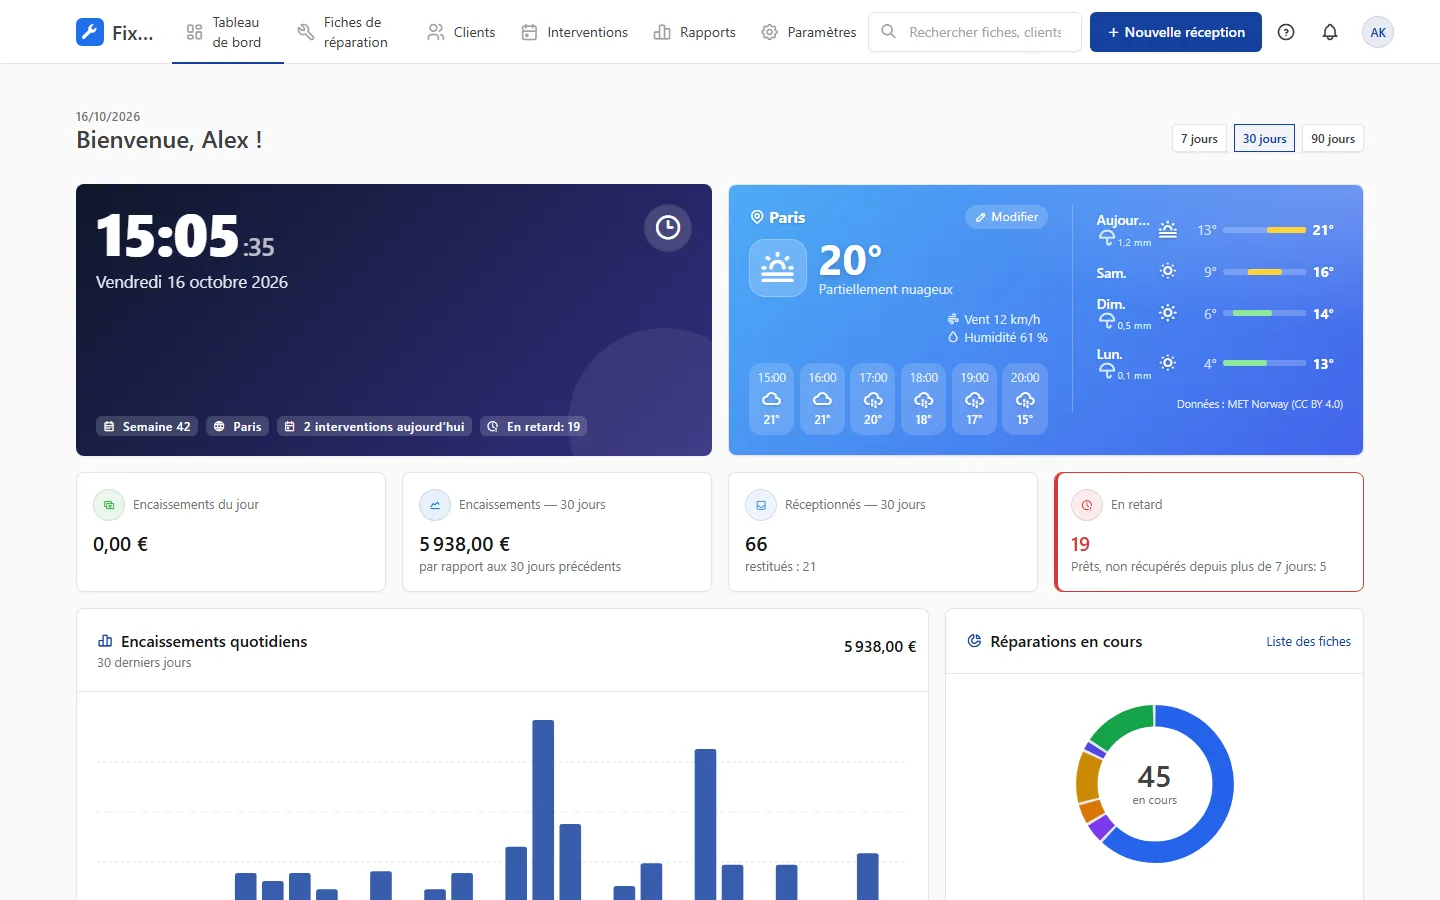
Task: Select the 30 jours period
Action: (x=1264, y=139)
